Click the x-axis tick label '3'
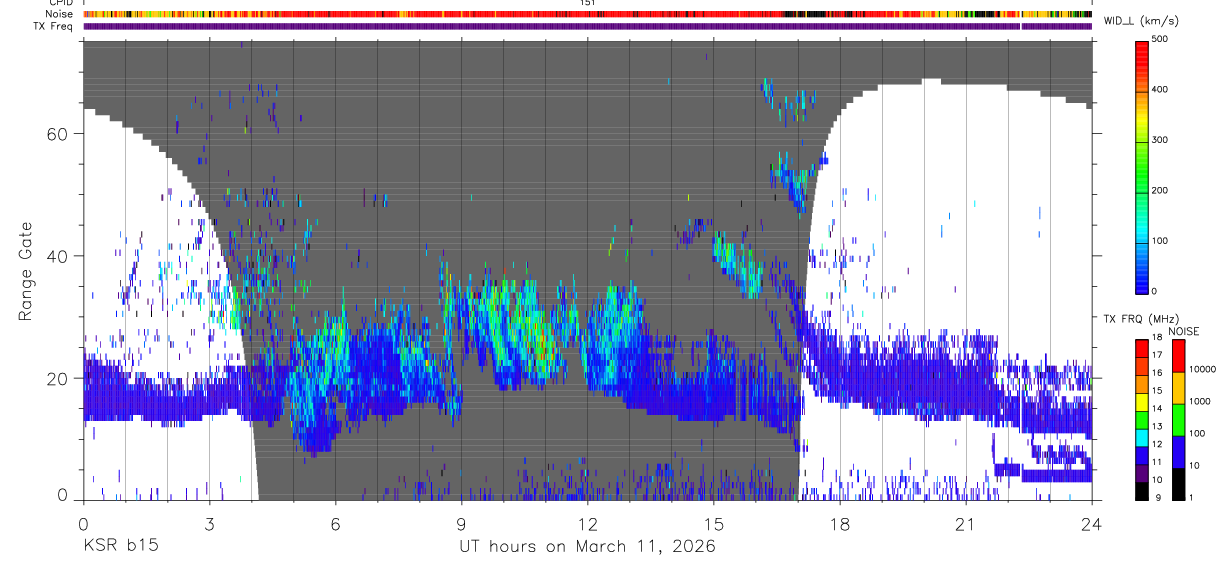 [209, 524]
